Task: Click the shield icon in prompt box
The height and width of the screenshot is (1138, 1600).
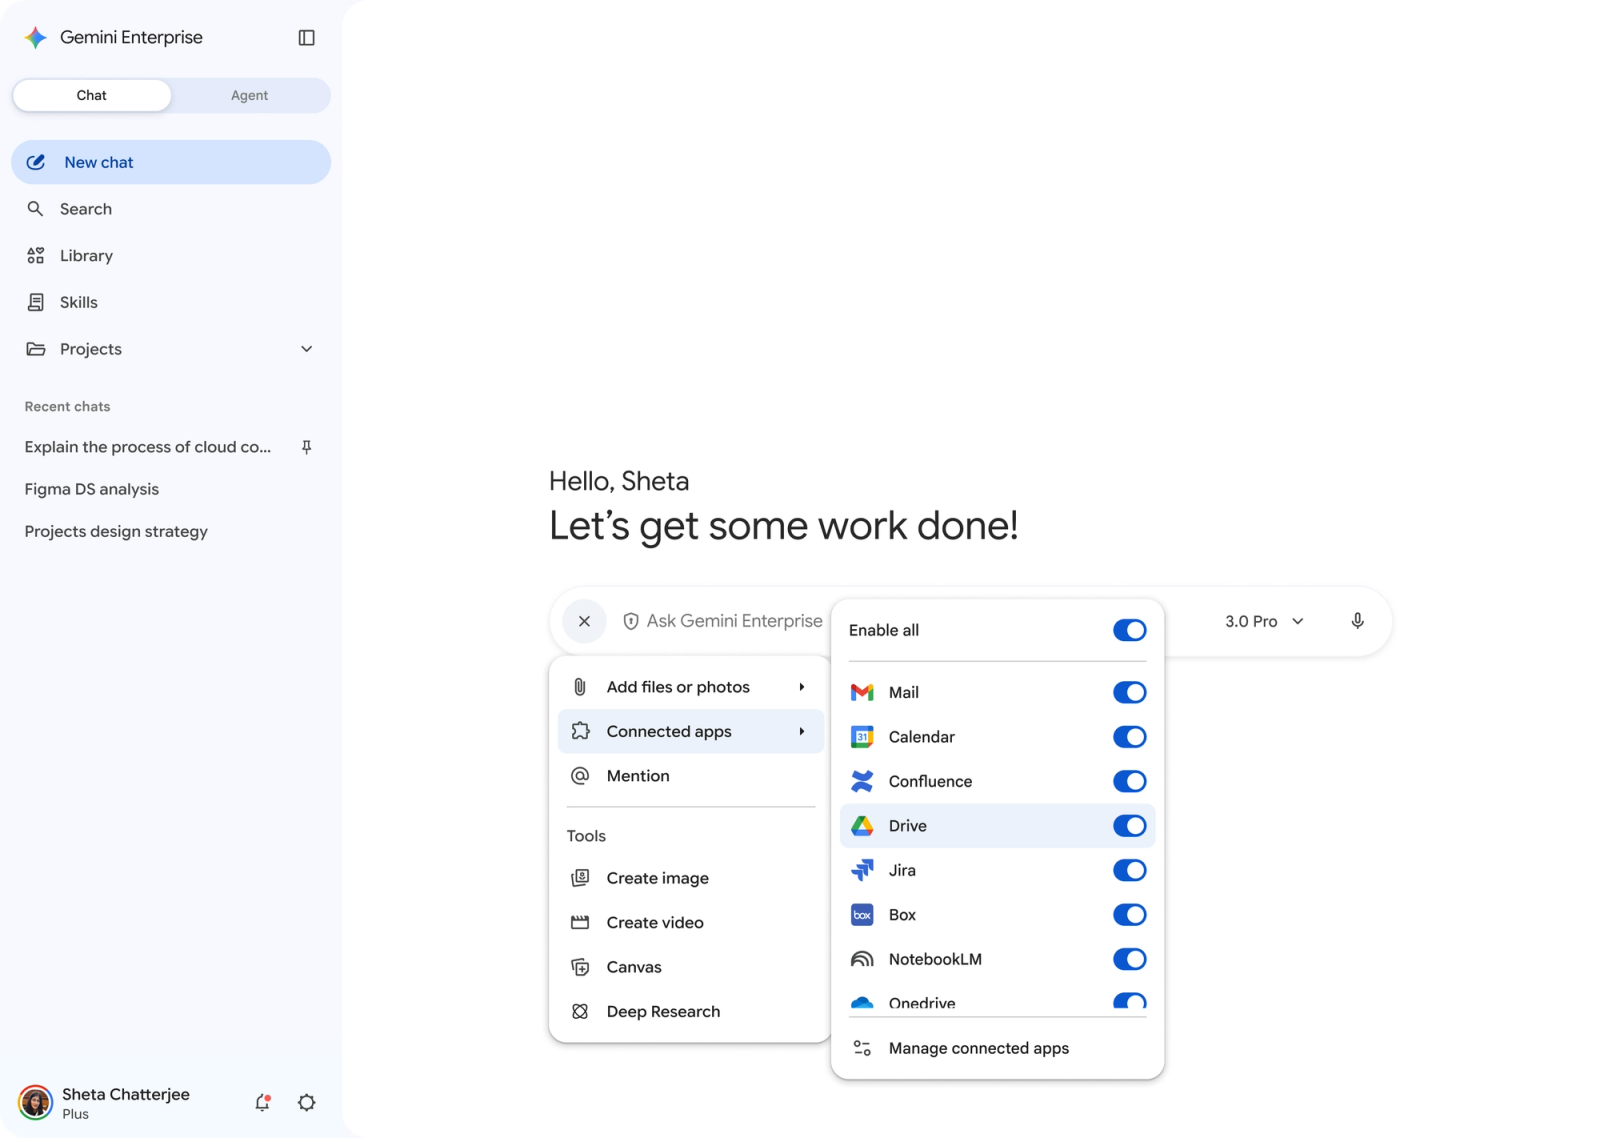Action: coord(631,621)
